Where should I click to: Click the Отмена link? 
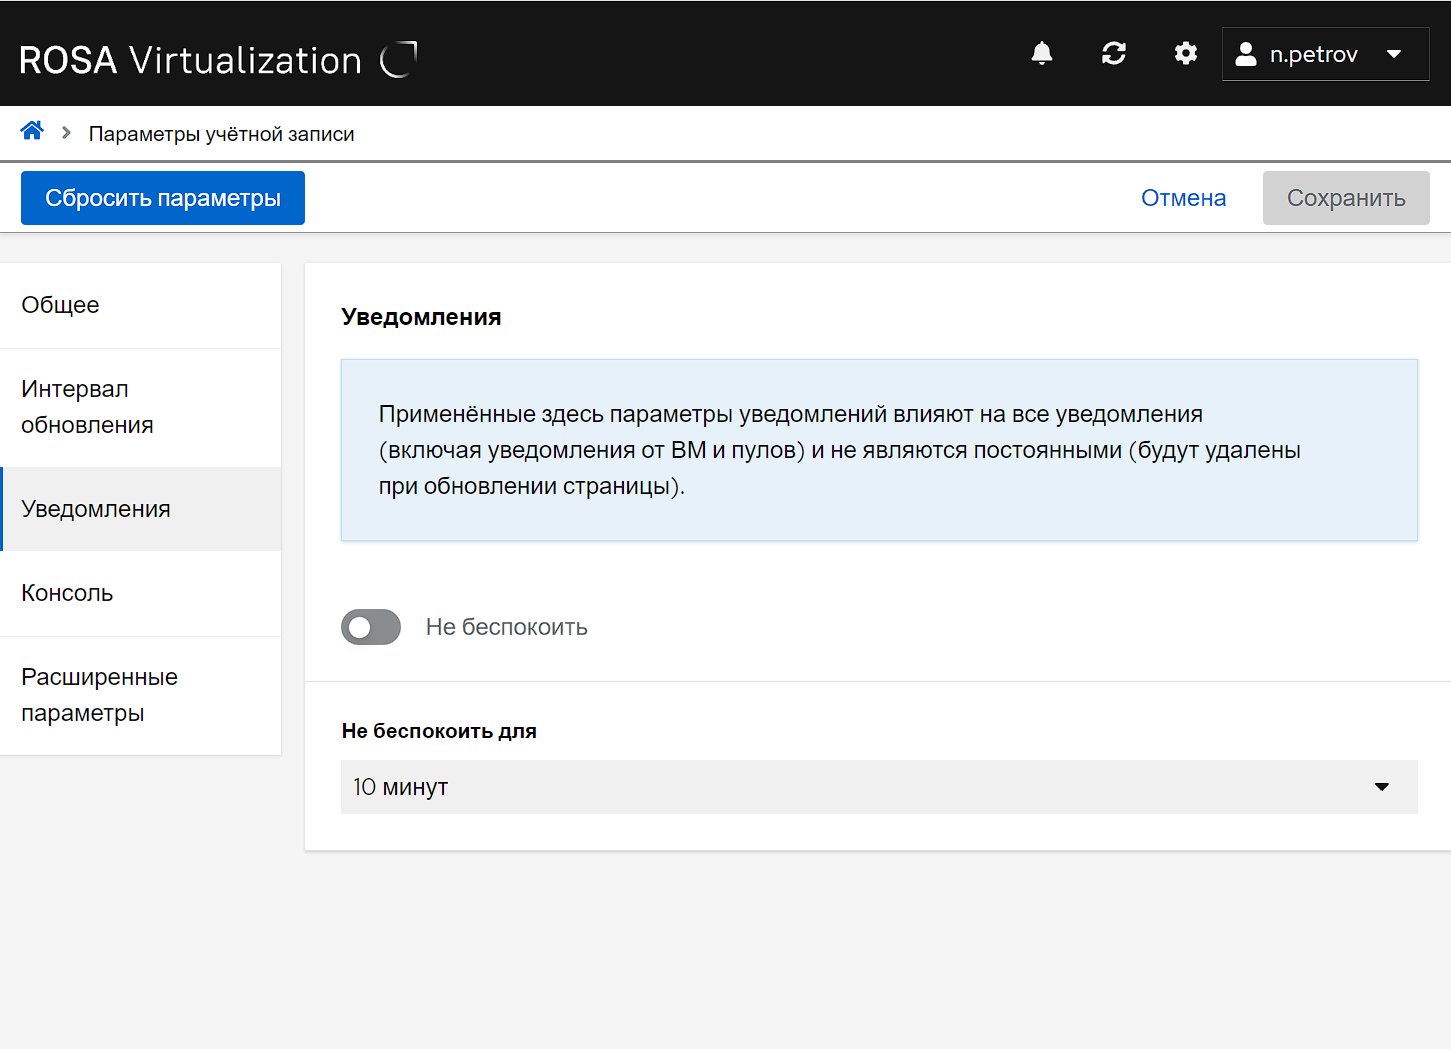[1183, 198]
